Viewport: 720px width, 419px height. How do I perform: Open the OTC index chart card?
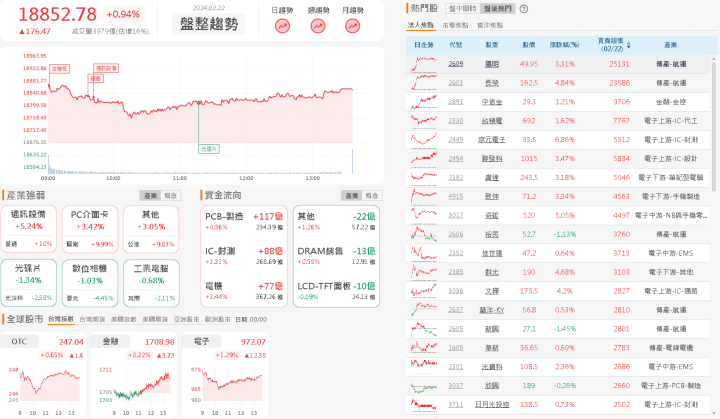(43, 375)
